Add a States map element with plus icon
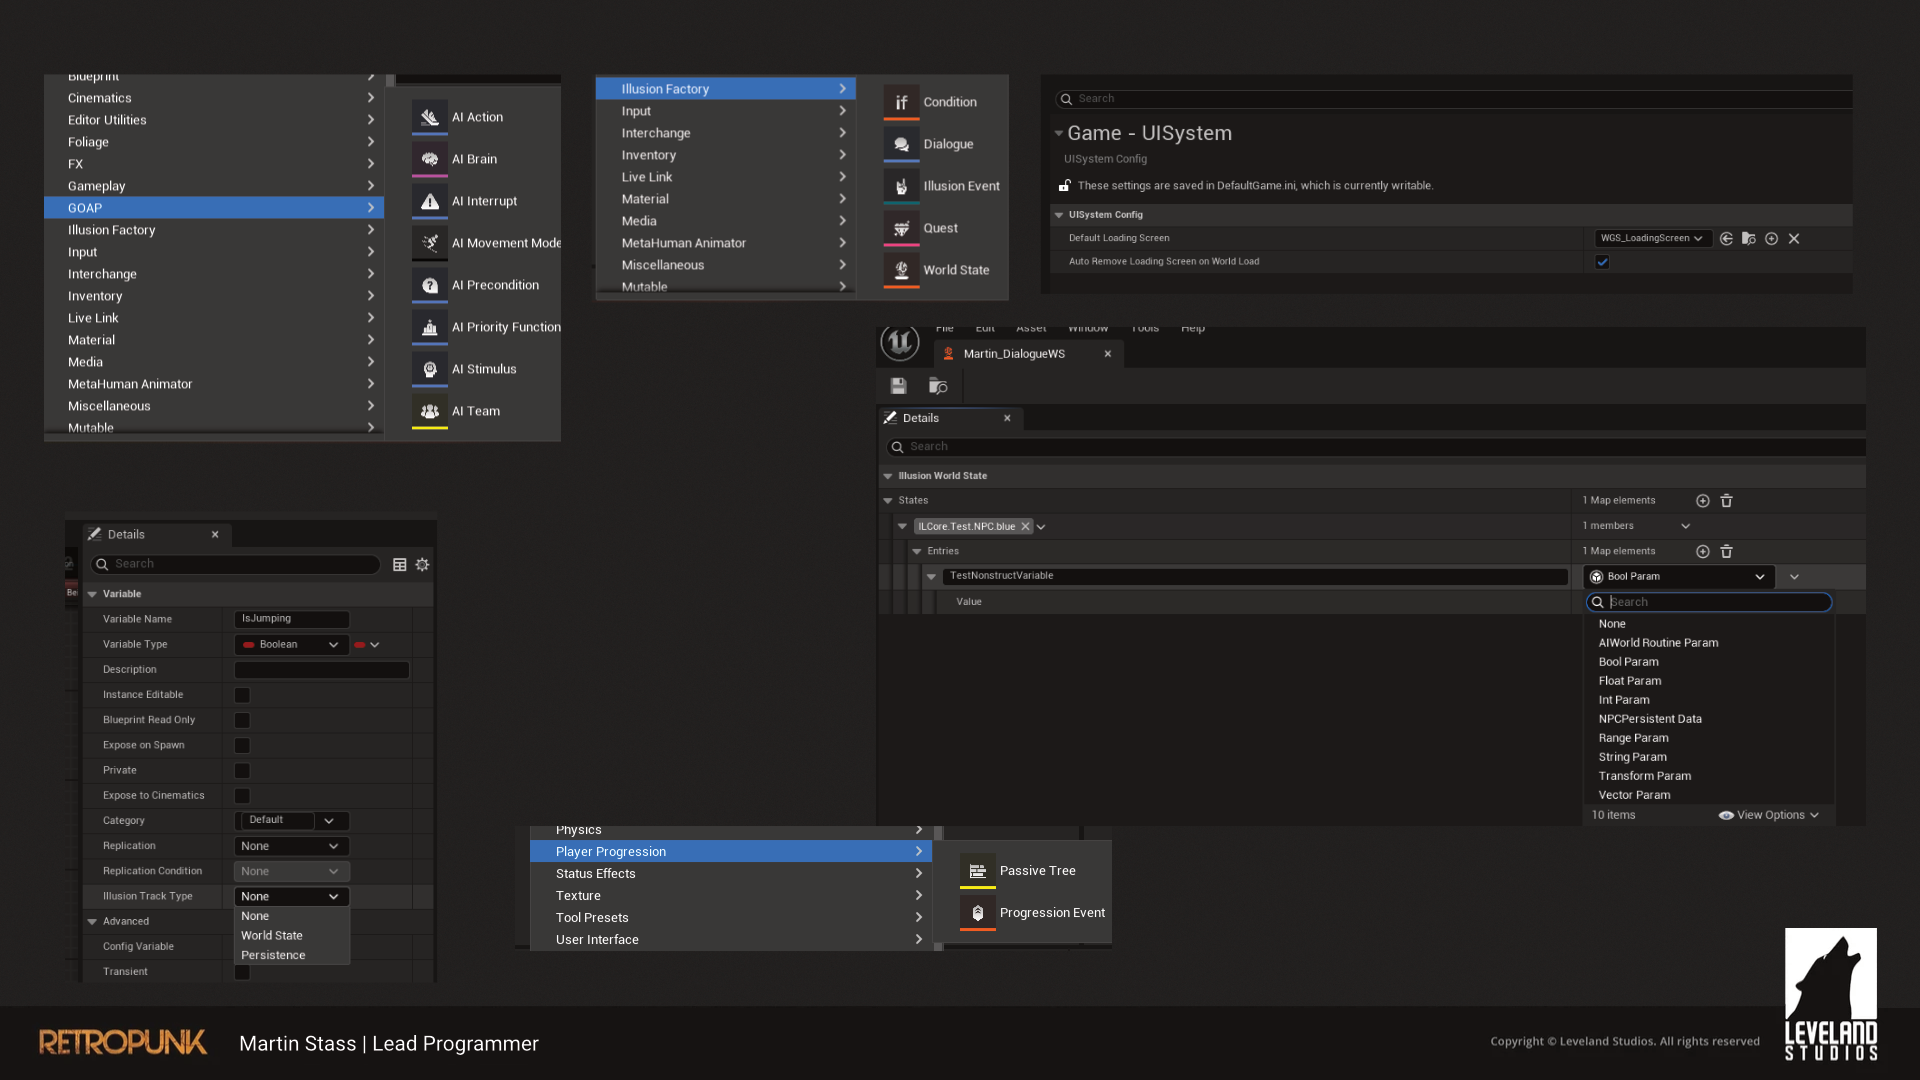Screen dimensions: 1920x1080 pos(1702,501)
